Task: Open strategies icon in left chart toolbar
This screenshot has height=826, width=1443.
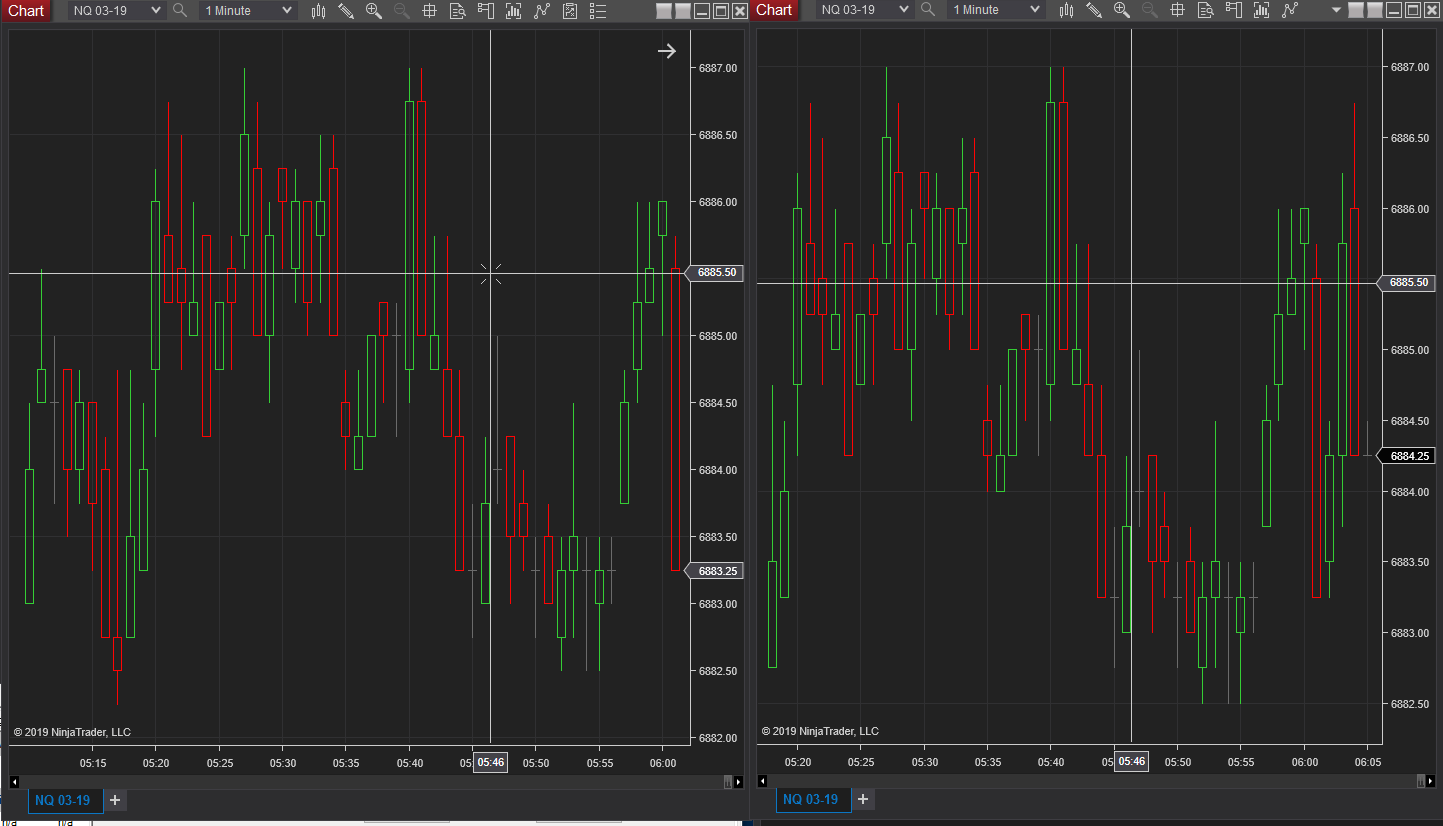Action: (542, 10)
